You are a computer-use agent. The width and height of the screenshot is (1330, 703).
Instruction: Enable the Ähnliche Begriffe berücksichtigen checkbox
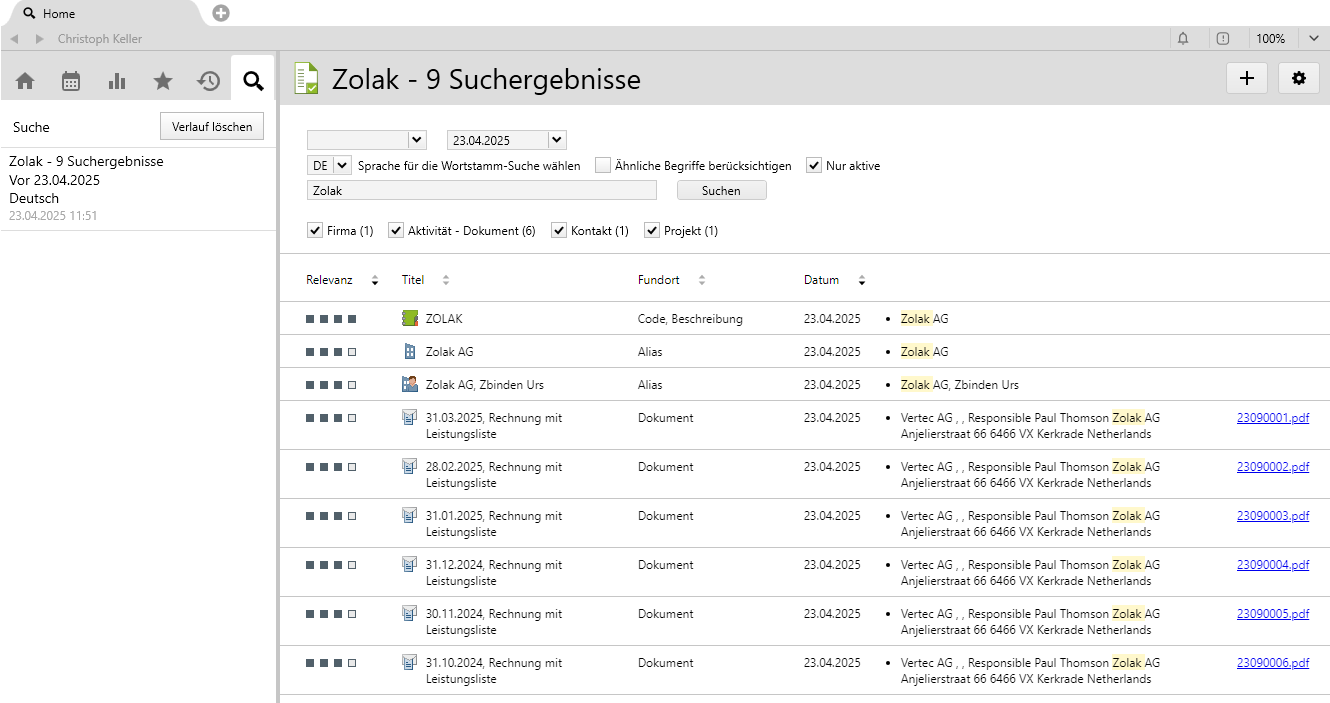(x=603, y=166)
